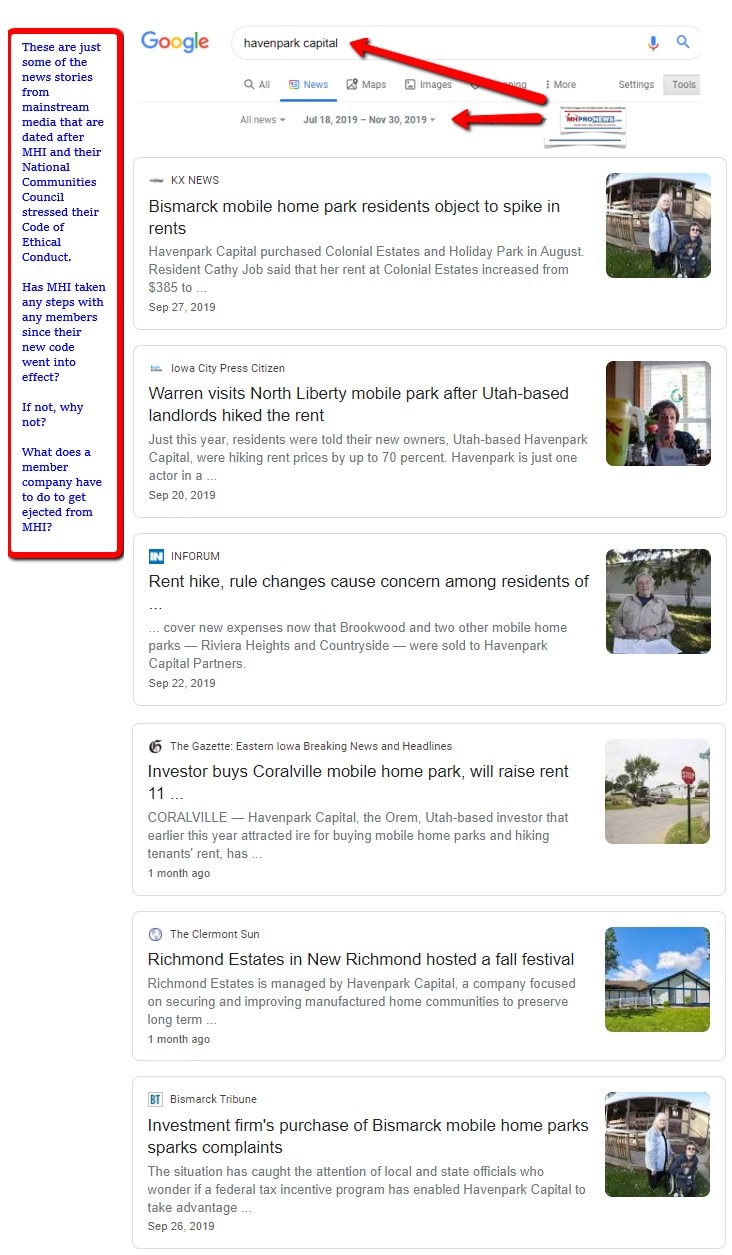This screenshot has height=1255, width=732.
Task: Open the Images tab
Action: [428, 85]
